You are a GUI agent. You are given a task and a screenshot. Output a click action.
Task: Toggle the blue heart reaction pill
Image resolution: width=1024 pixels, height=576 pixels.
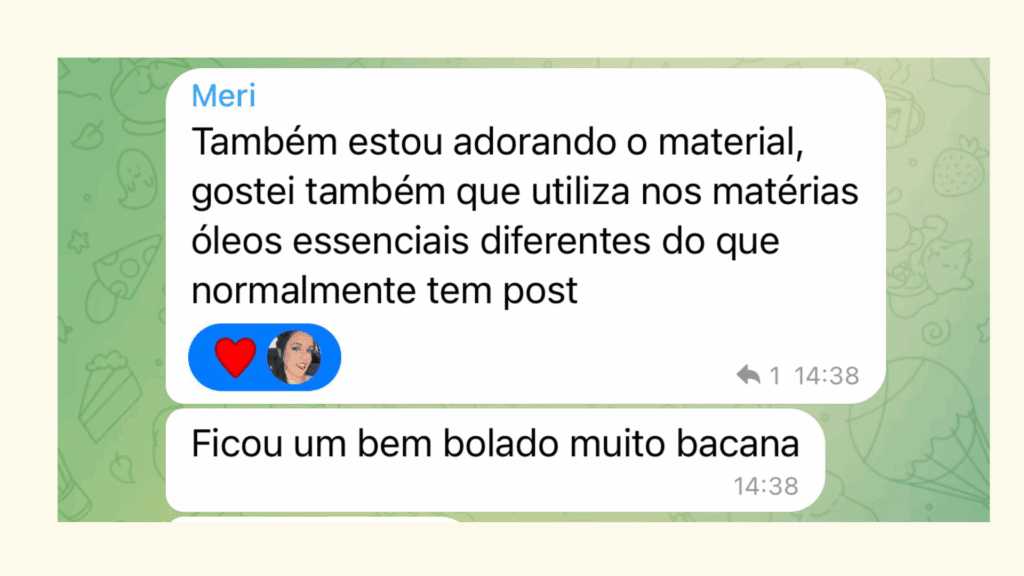(x=264, y=357)
